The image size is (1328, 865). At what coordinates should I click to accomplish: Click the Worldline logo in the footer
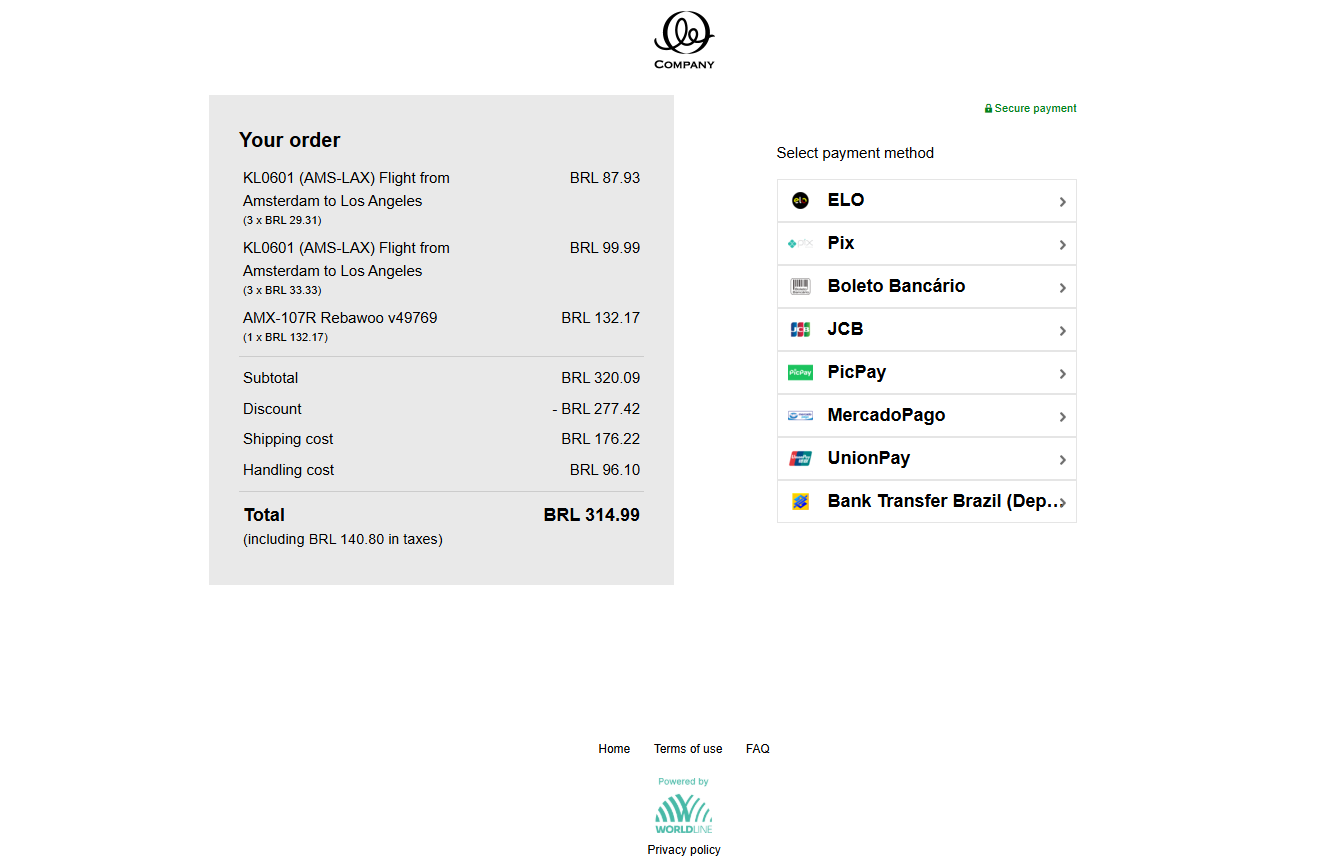(683, 812)
